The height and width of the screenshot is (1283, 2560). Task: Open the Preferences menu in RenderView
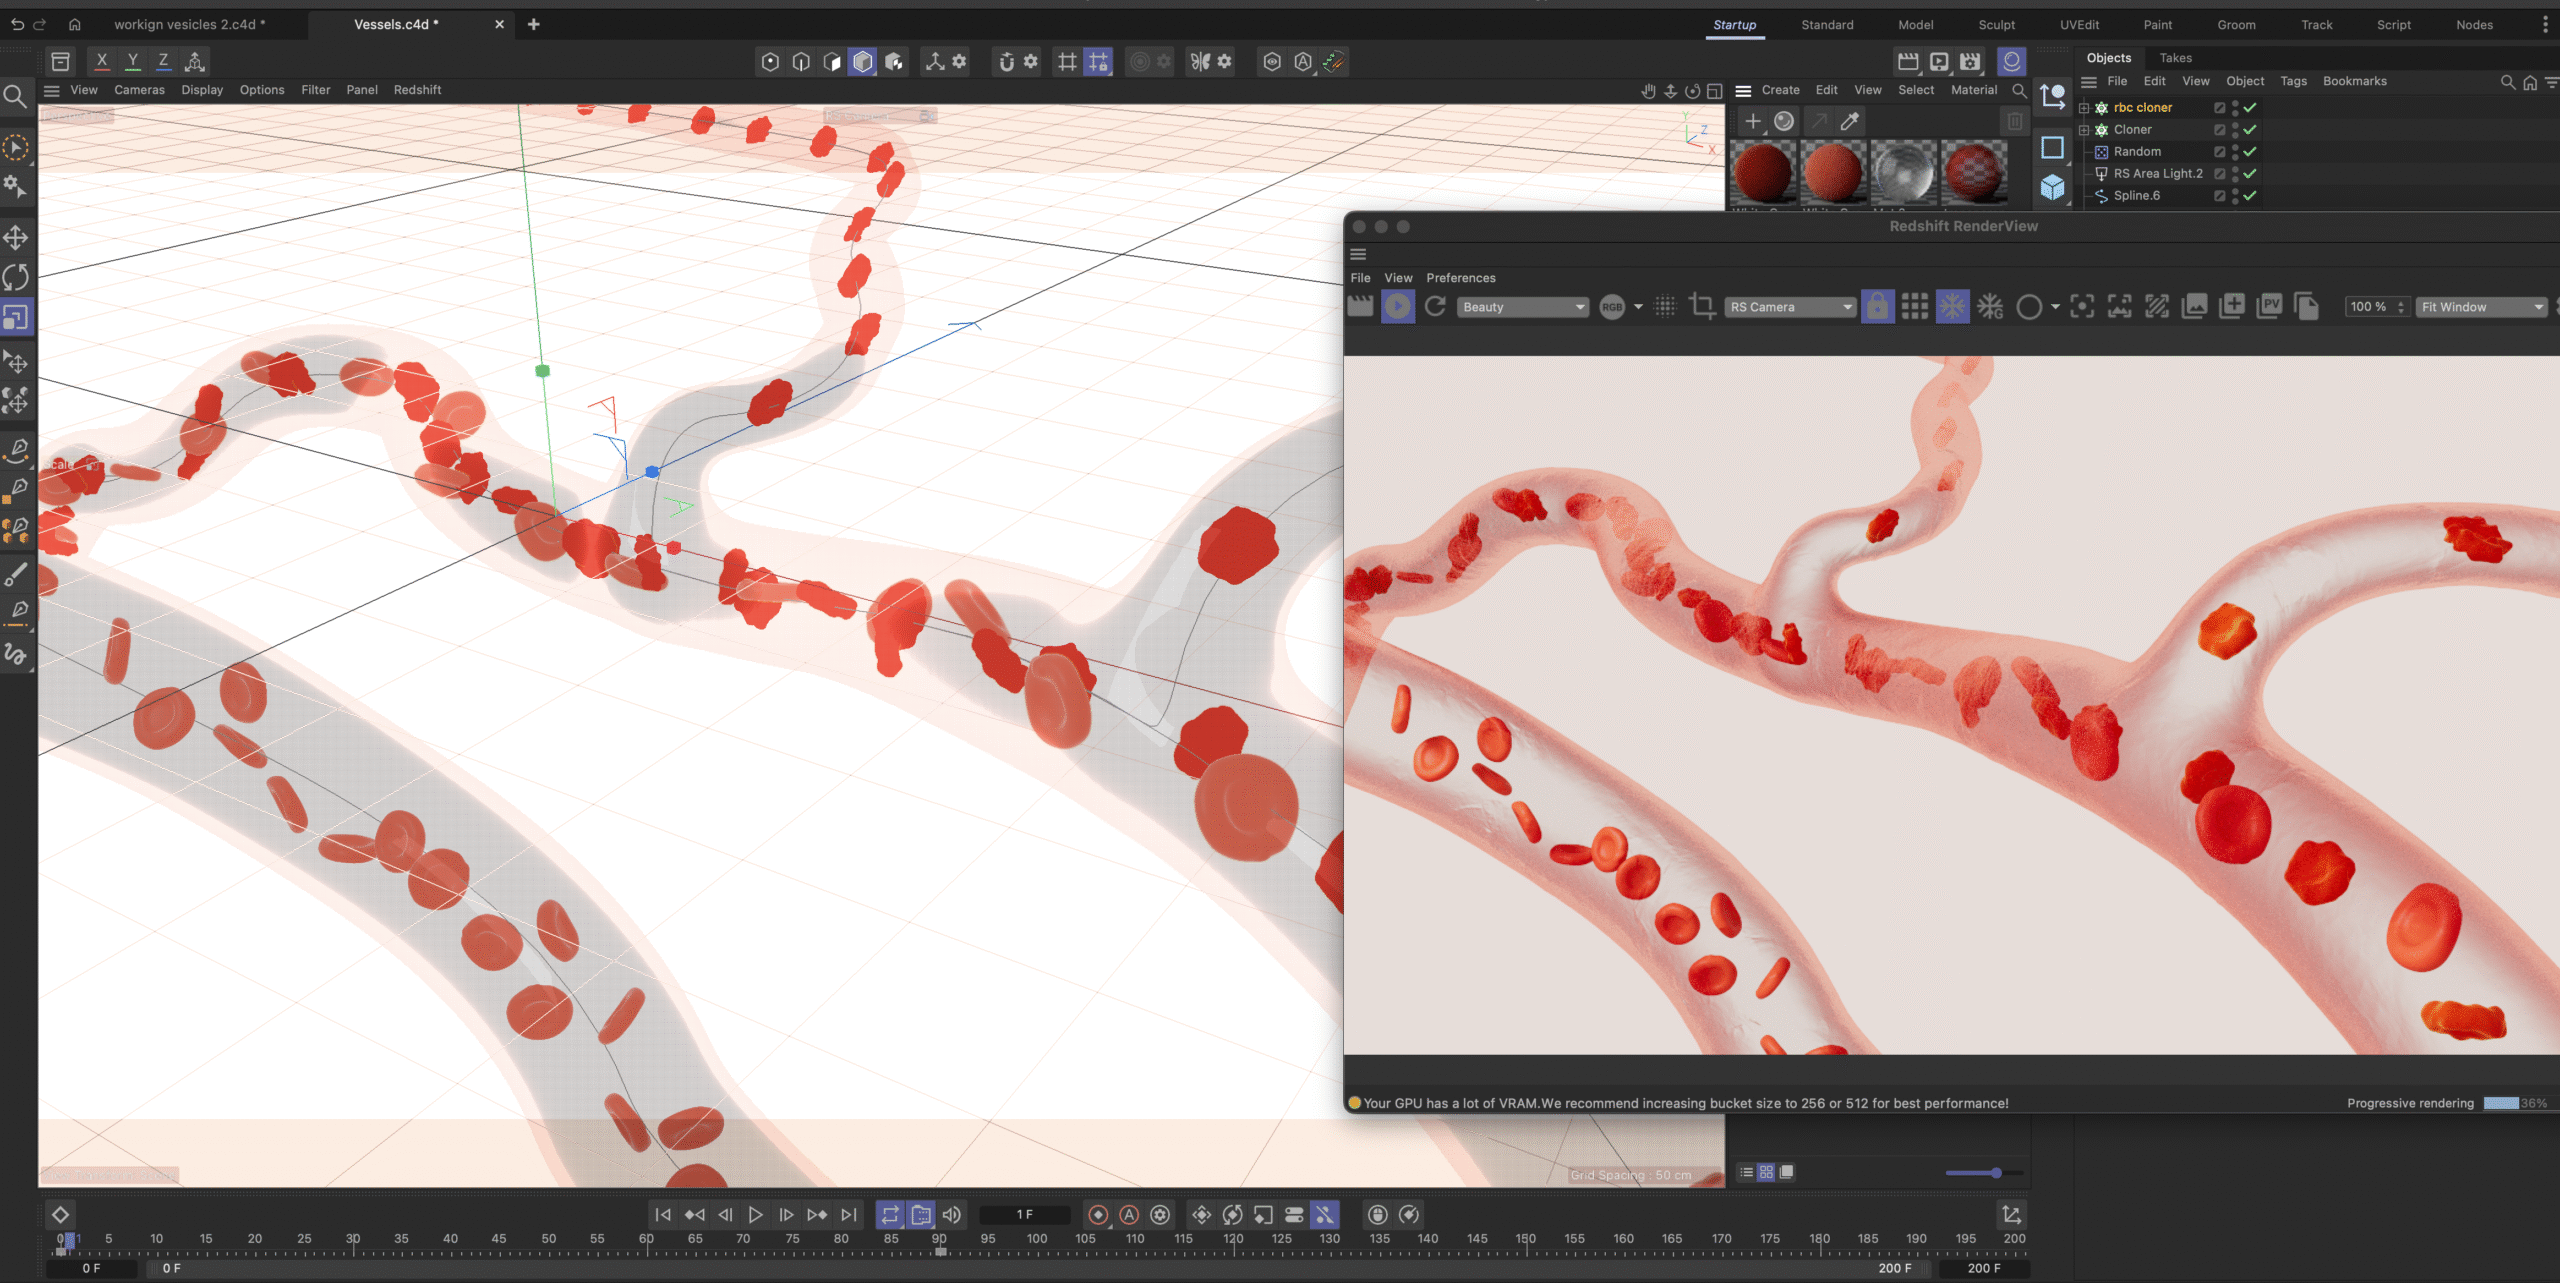coord(1460,278)
